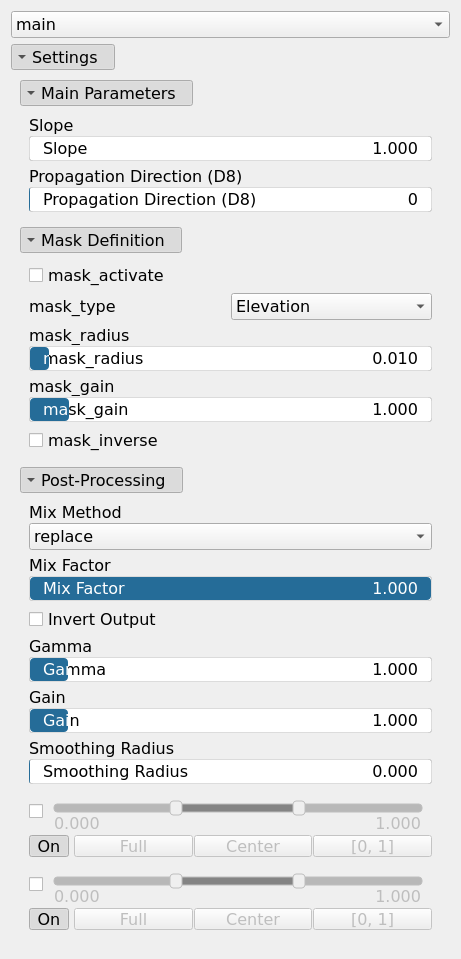The height and width of the screenshot is (959, 461).
Task: Enable the mask_activate checkbox
Action: 36,275
